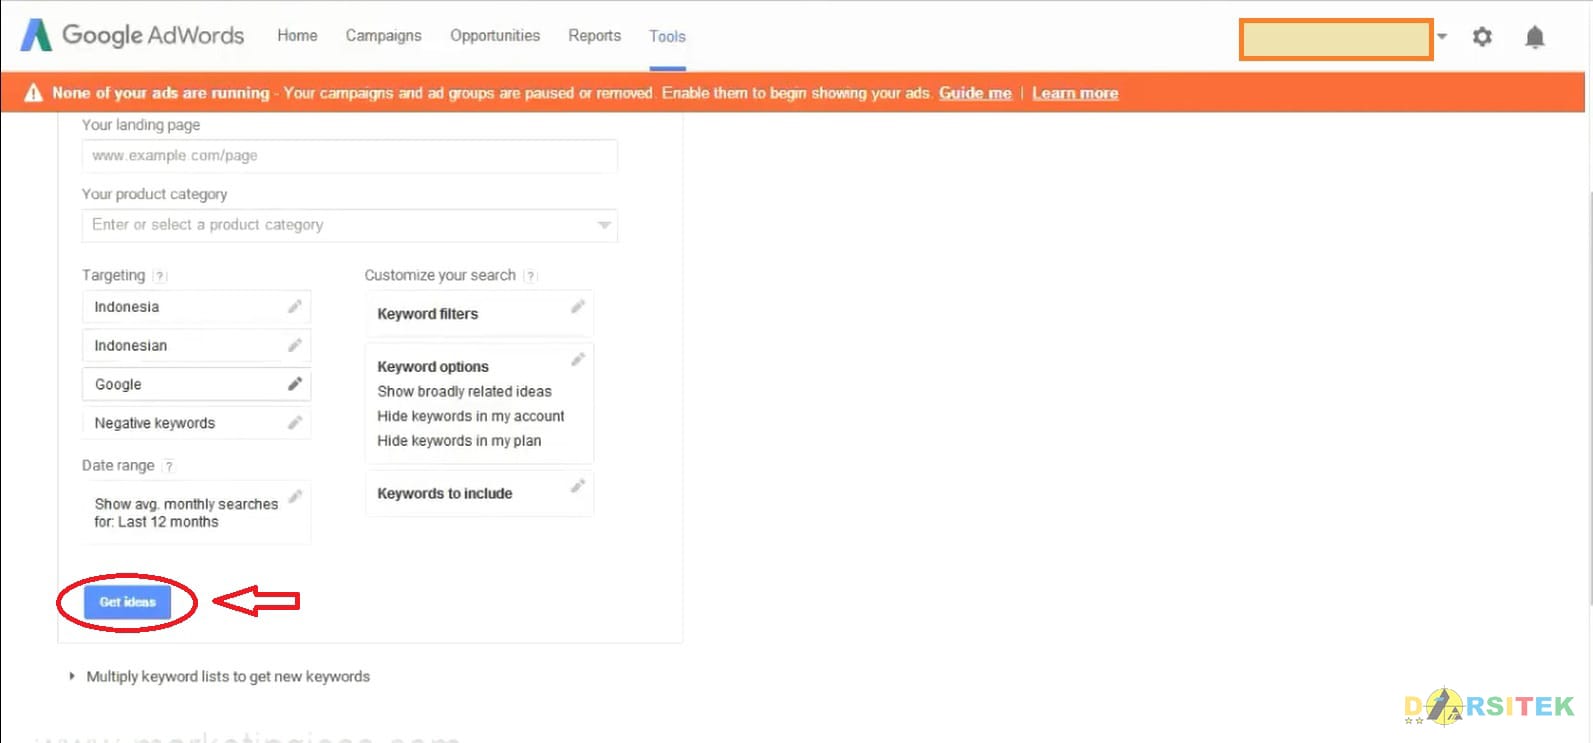
Task: Edit Keywords to include pencil icon
Action: [x=578, y=486]
